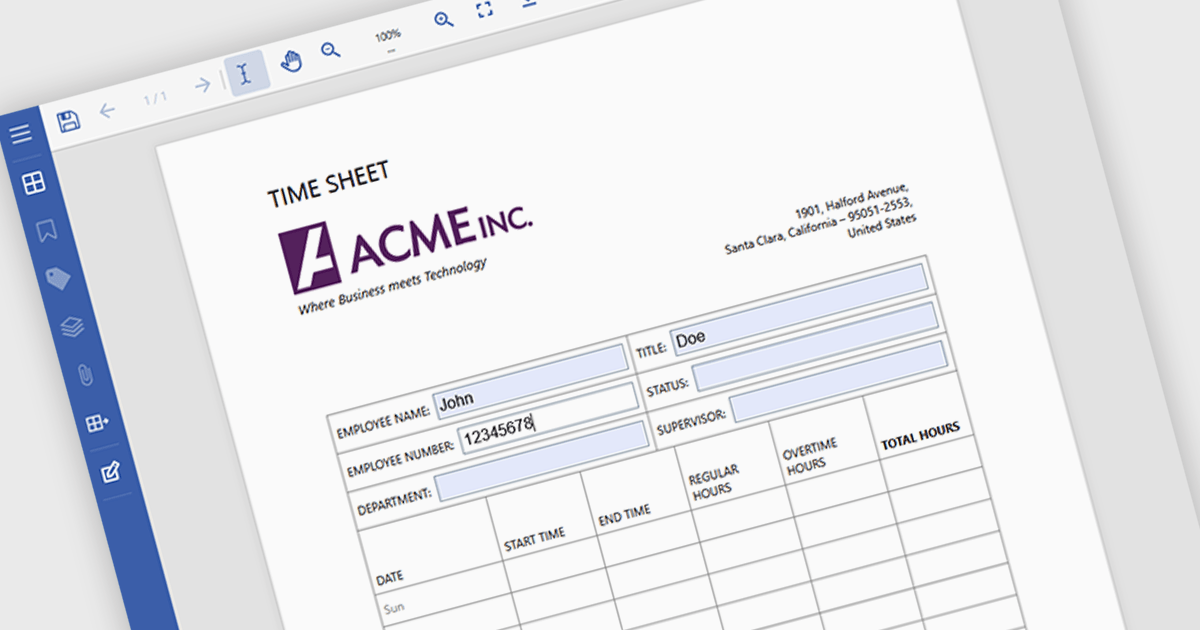Zoom in with the plus magnifier
This screenshot has height=630, width=1200.
click(x=444, y=19)
